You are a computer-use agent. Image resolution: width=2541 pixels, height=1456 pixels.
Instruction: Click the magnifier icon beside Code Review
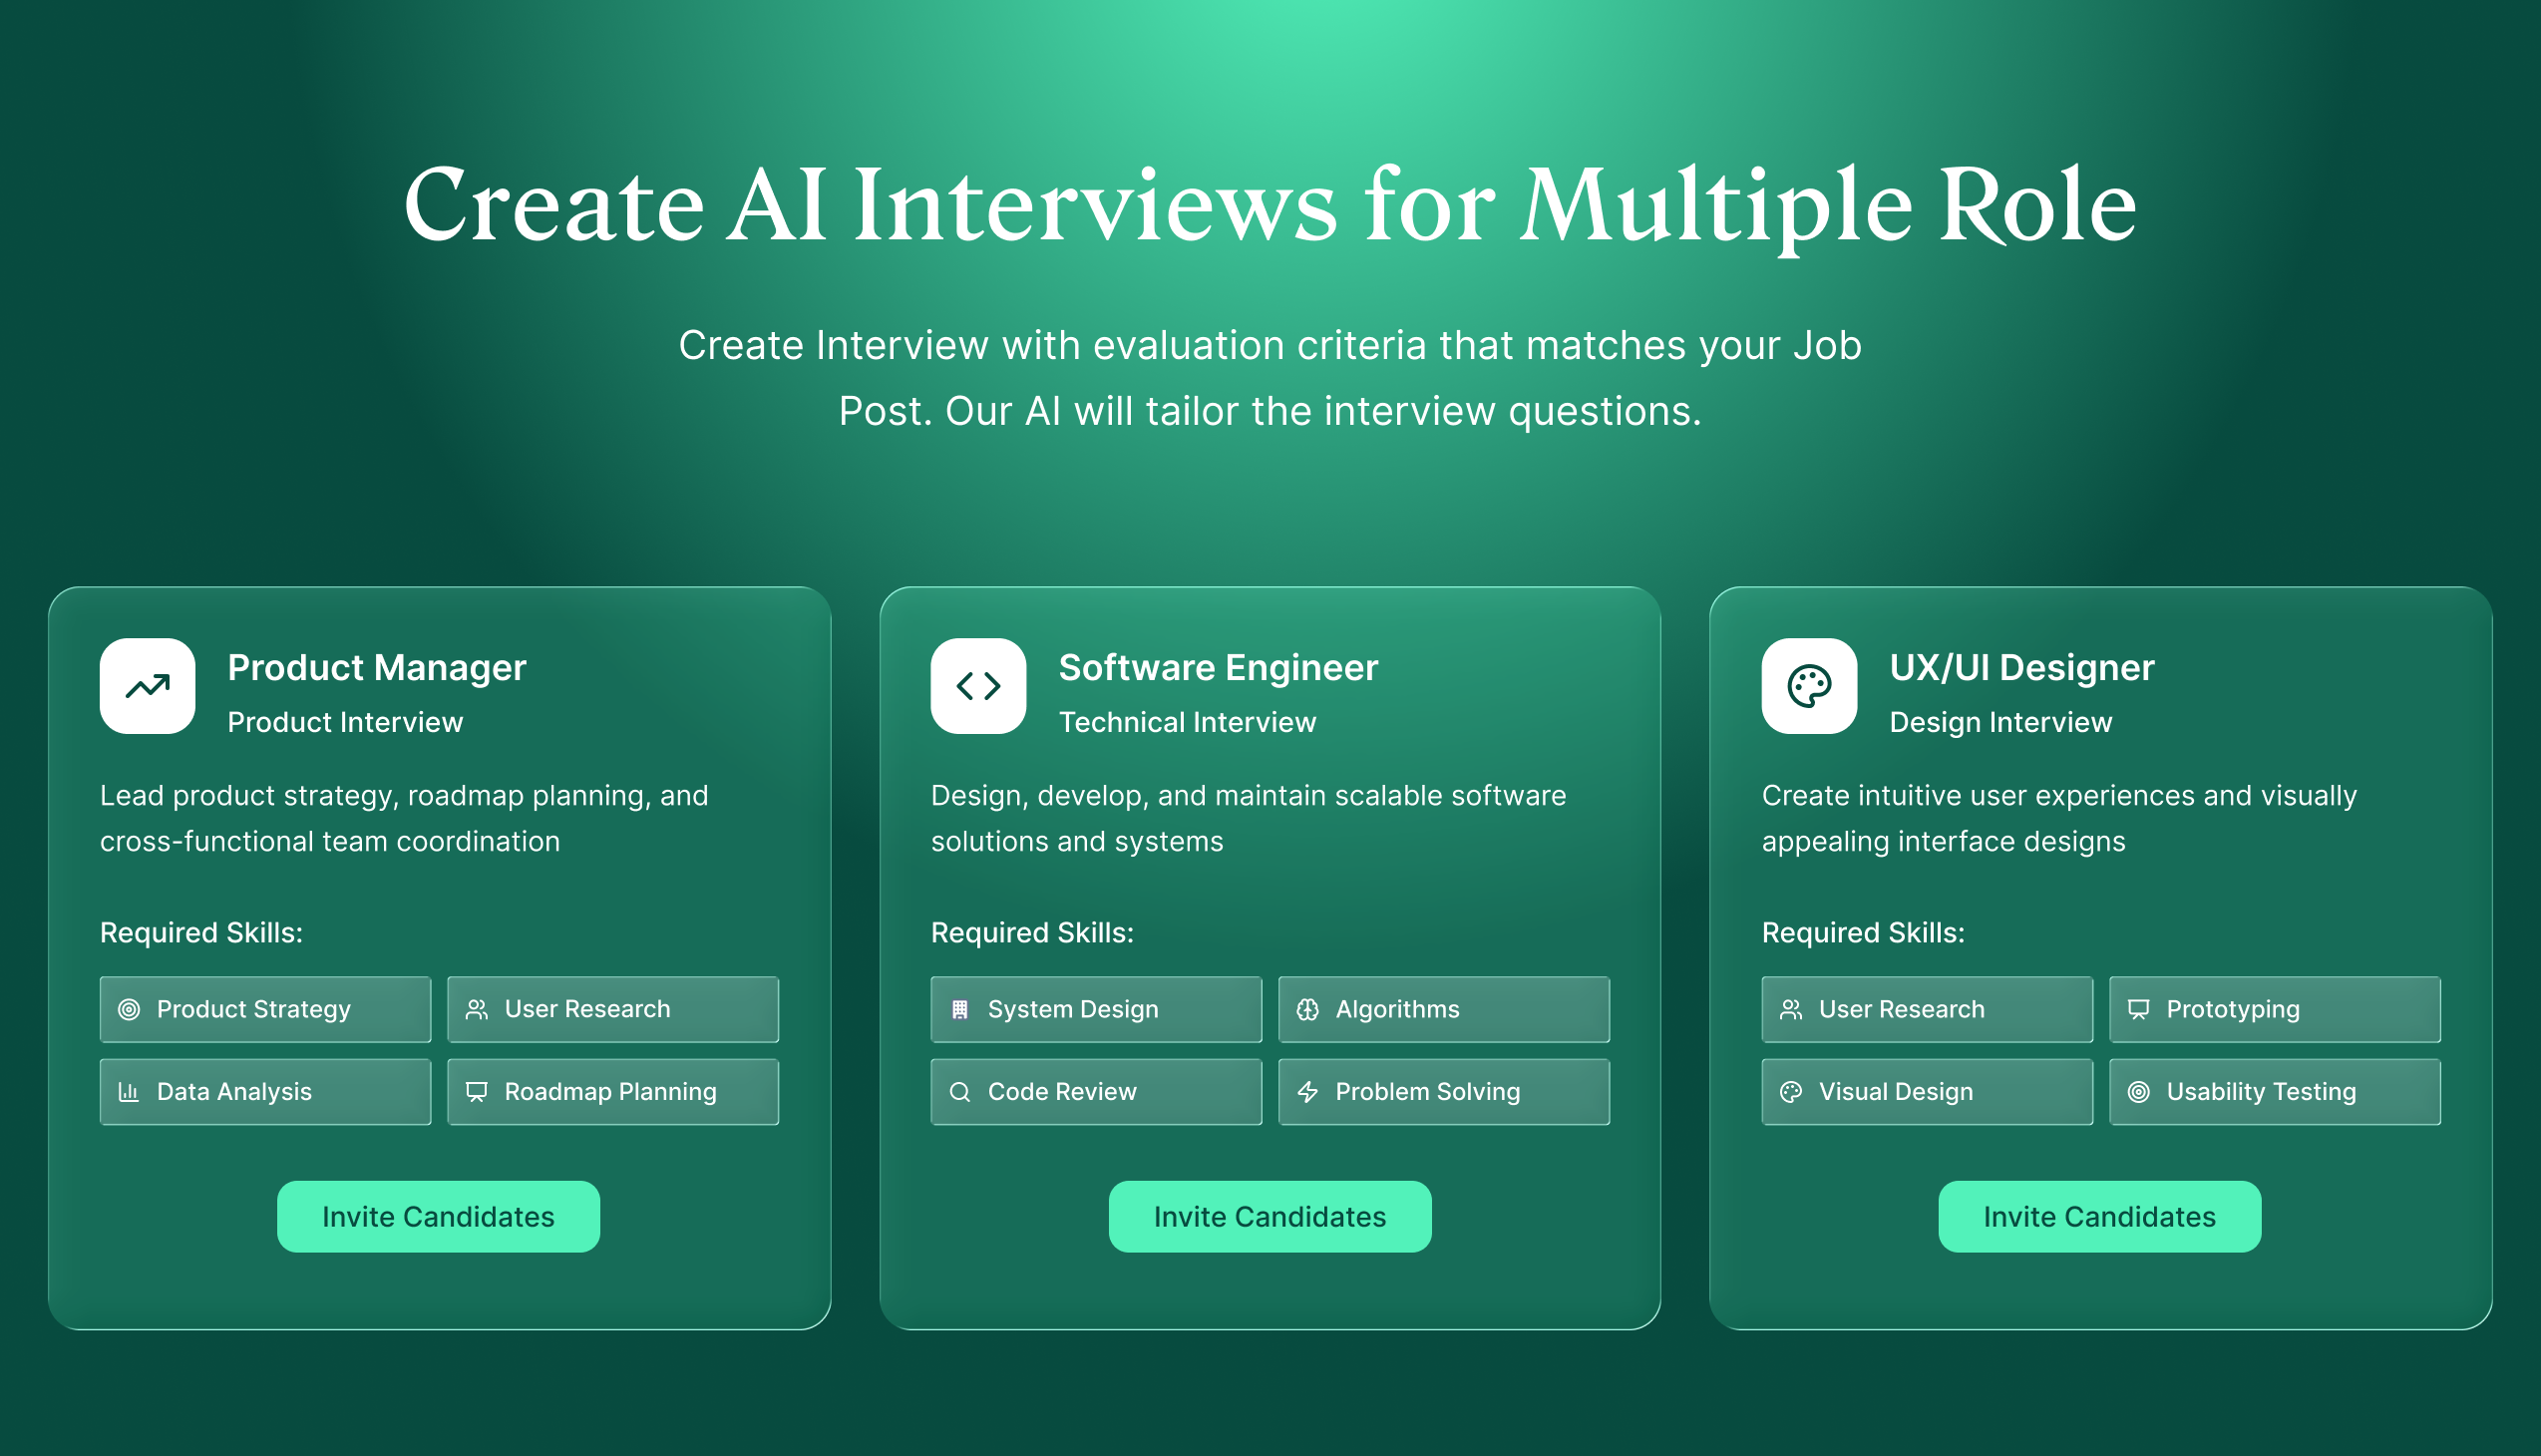pyautogui.click(x=960, y=1091)
